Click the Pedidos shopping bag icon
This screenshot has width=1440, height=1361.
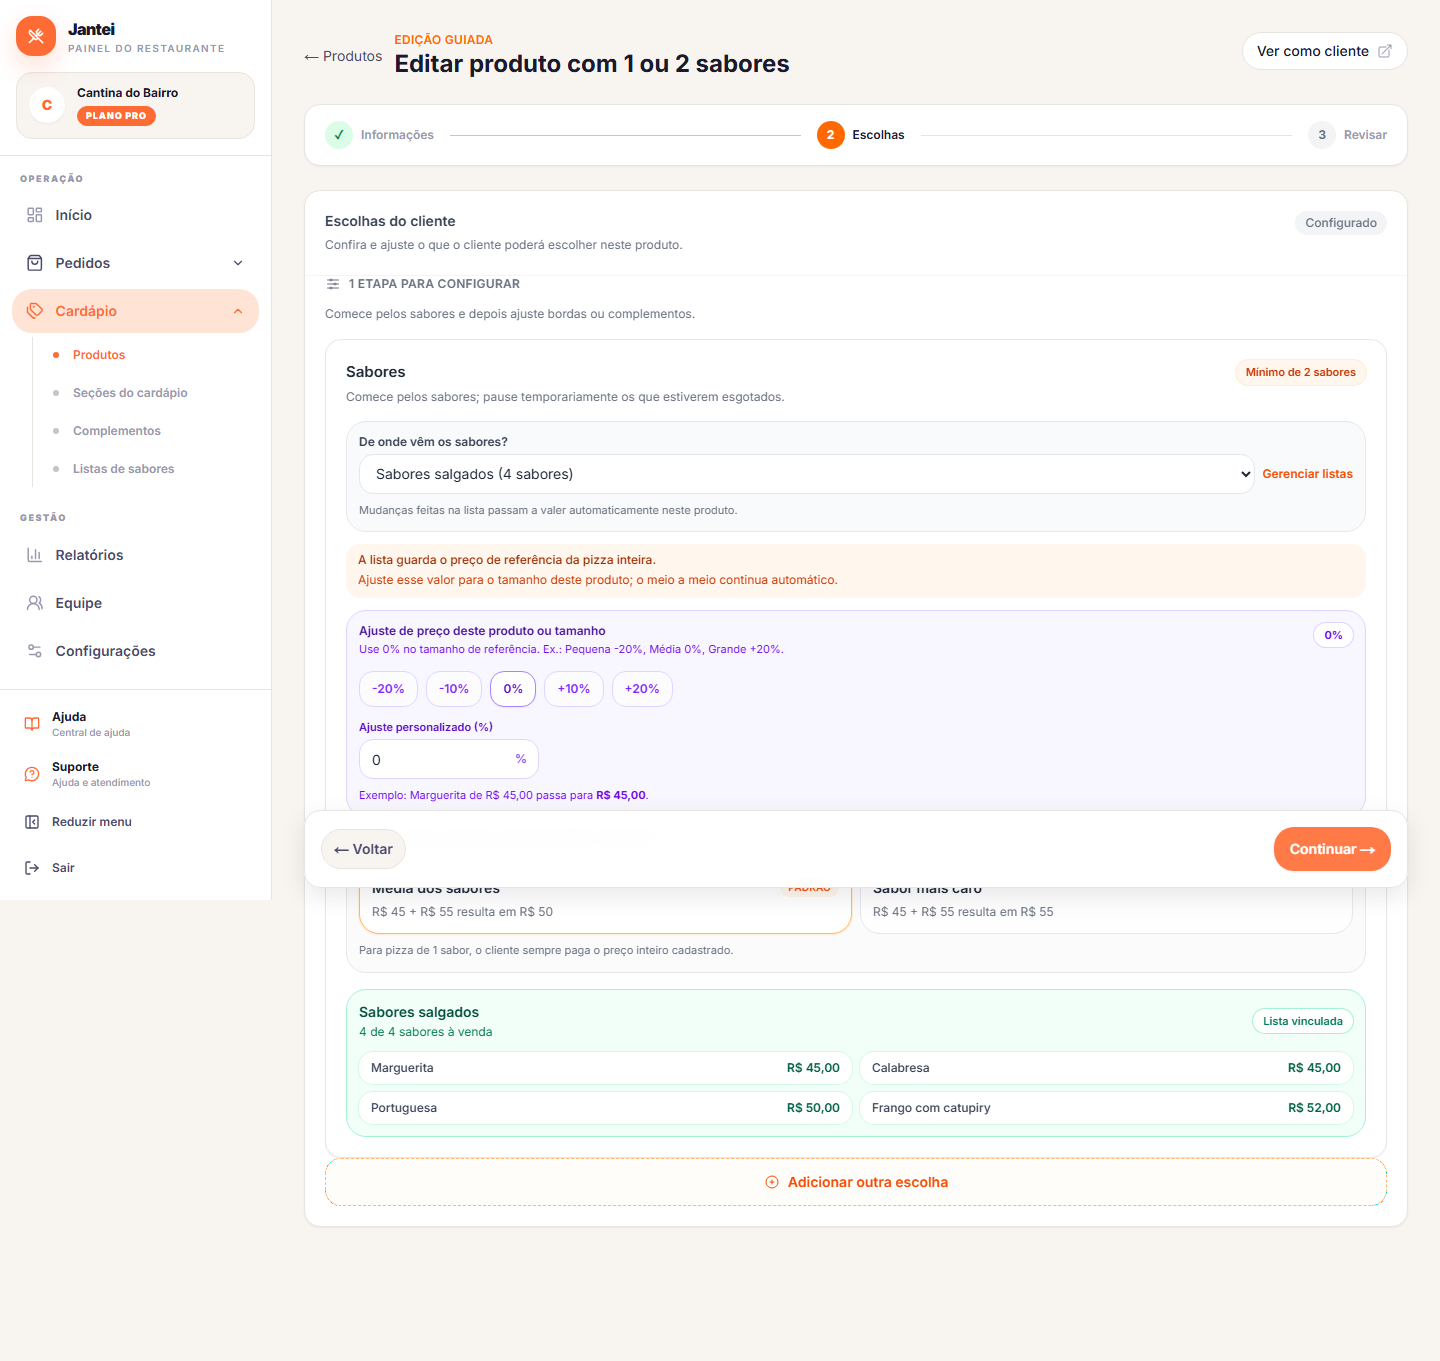(x=35, y=263)
